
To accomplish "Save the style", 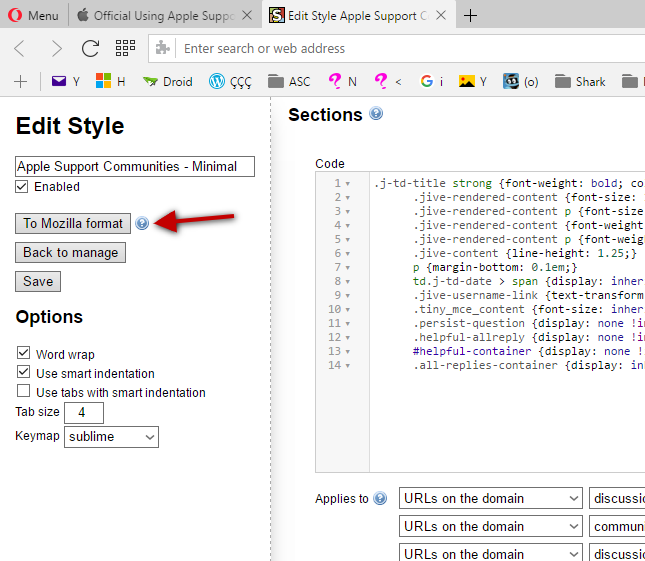I will pyautogui.click(x=38, y=282).
